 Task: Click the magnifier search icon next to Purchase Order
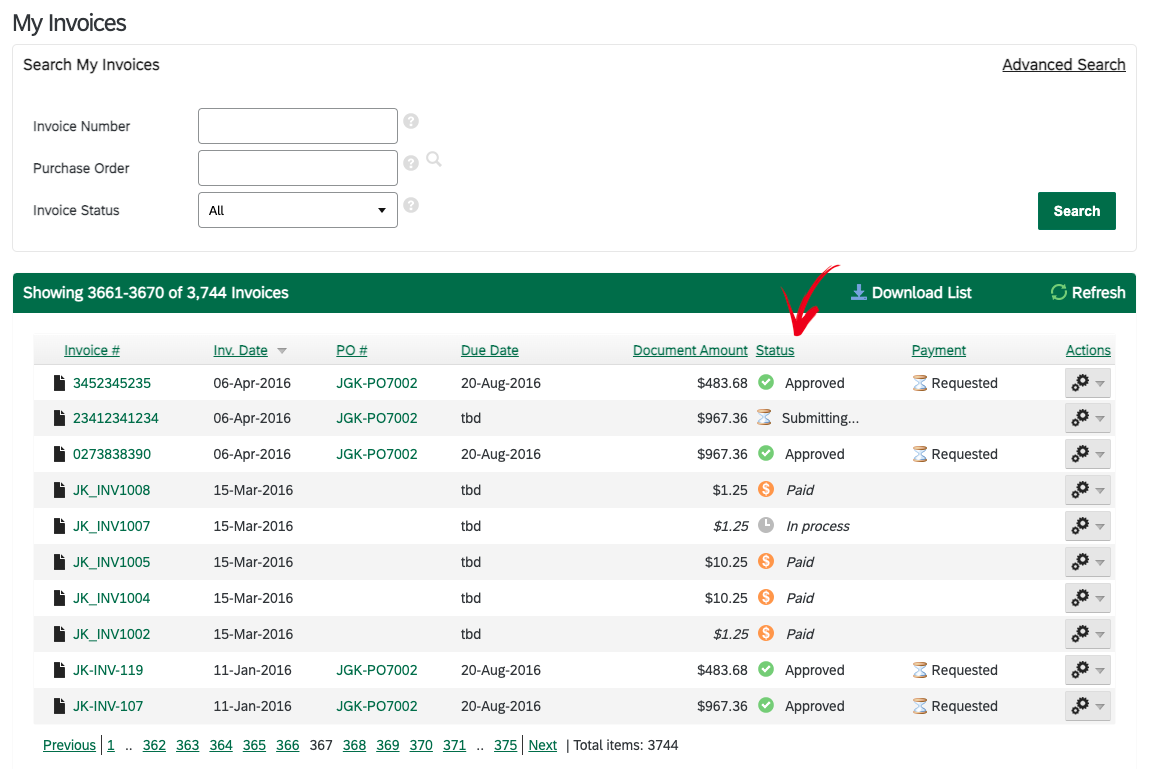(x=434, y=160)
